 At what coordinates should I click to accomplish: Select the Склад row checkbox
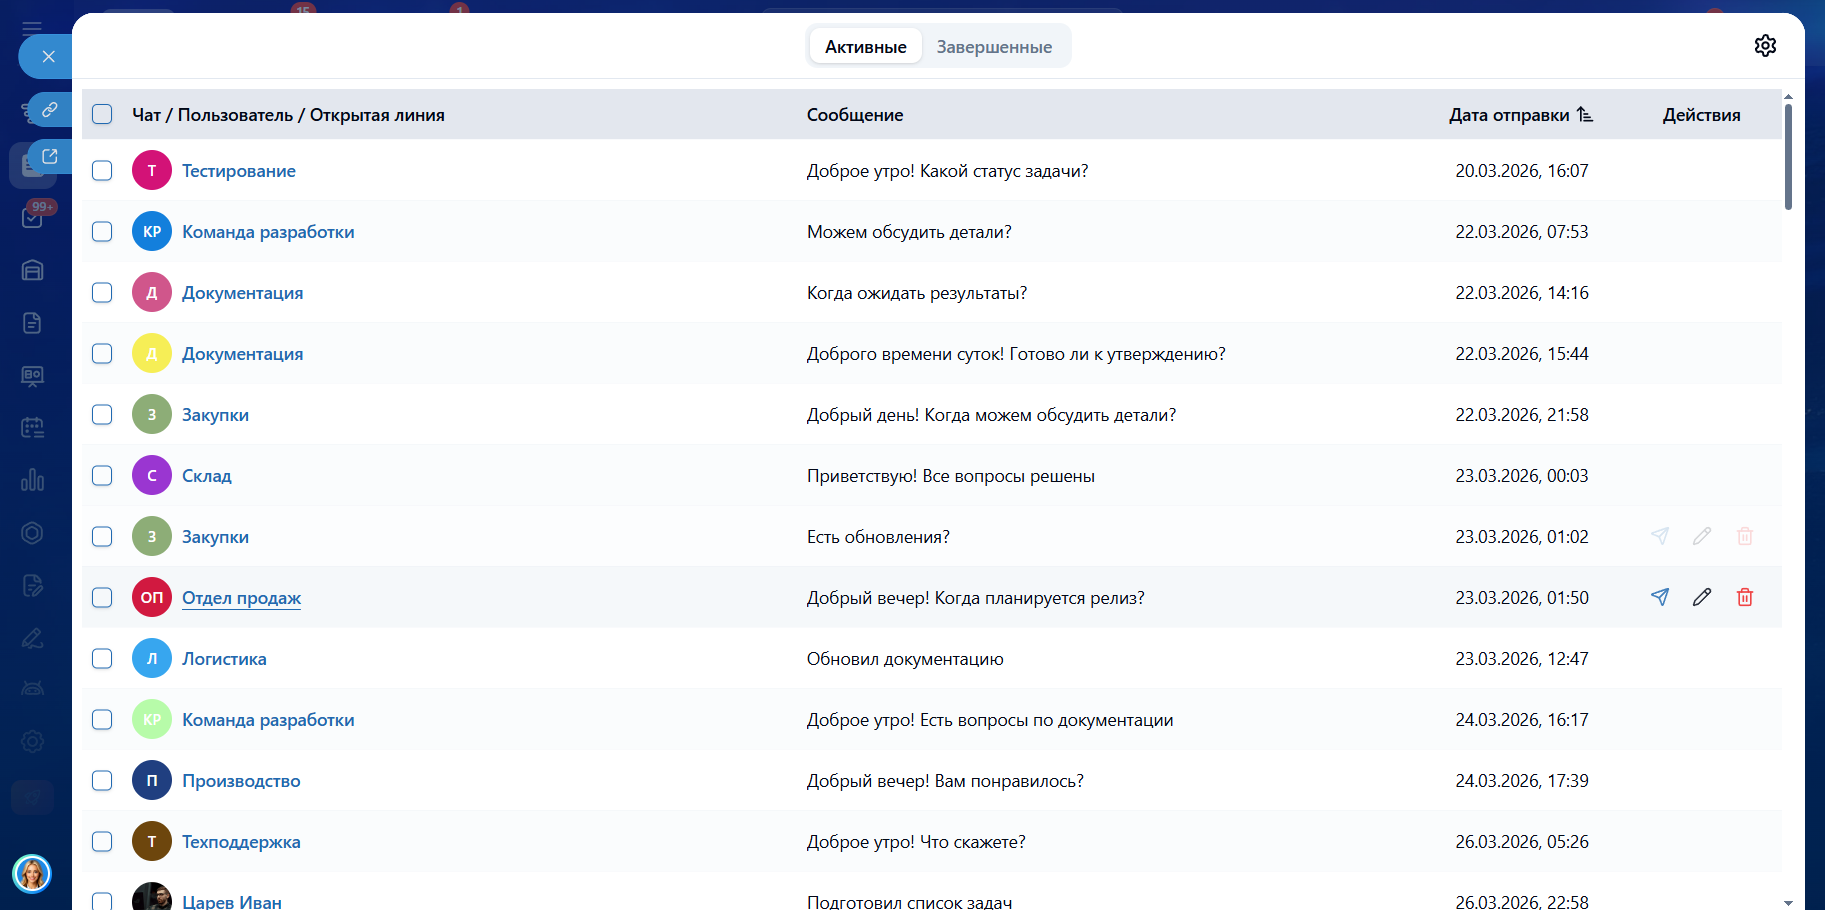click(x=102, y=476)
